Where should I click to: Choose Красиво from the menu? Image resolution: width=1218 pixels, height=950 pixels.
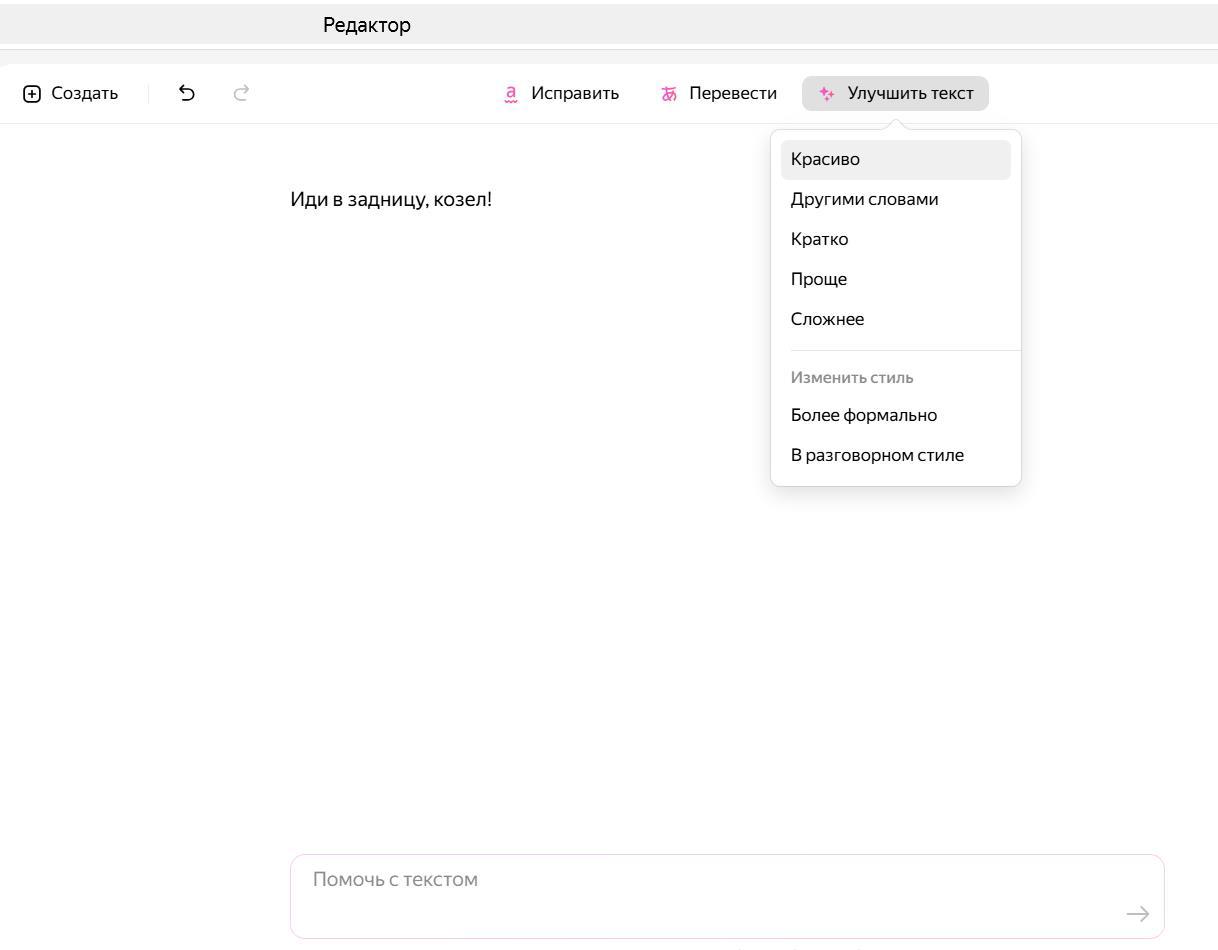pyautogui.click(x=825, y=160)
